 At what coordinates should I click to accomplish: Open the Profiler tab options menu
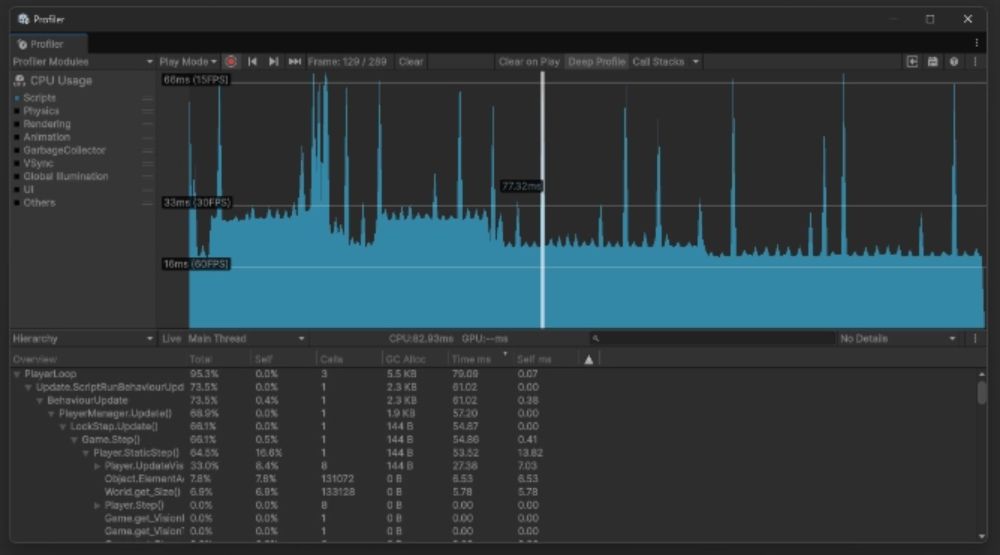tap(976, 43)
